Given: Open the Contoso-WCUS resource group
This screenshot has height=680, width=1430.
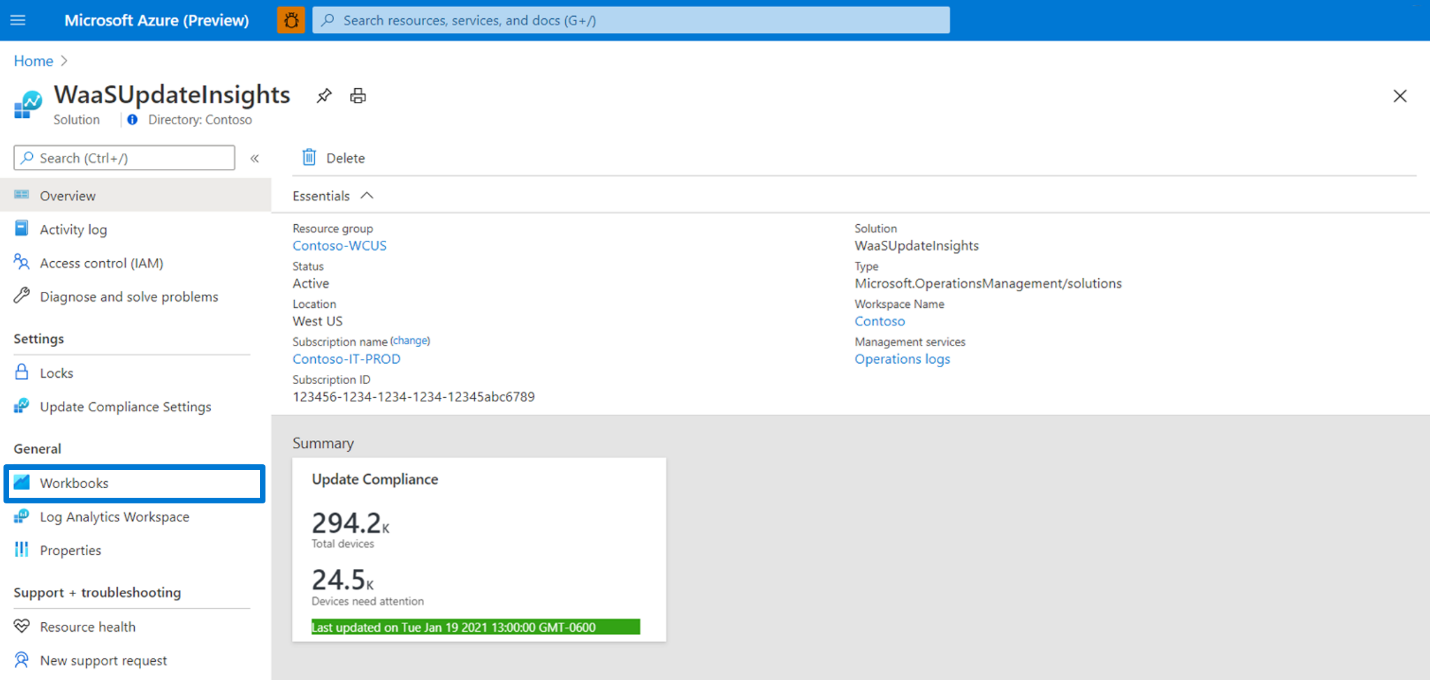Looking at the screenshot, I should pyautogui.click(x=339, y=245).
